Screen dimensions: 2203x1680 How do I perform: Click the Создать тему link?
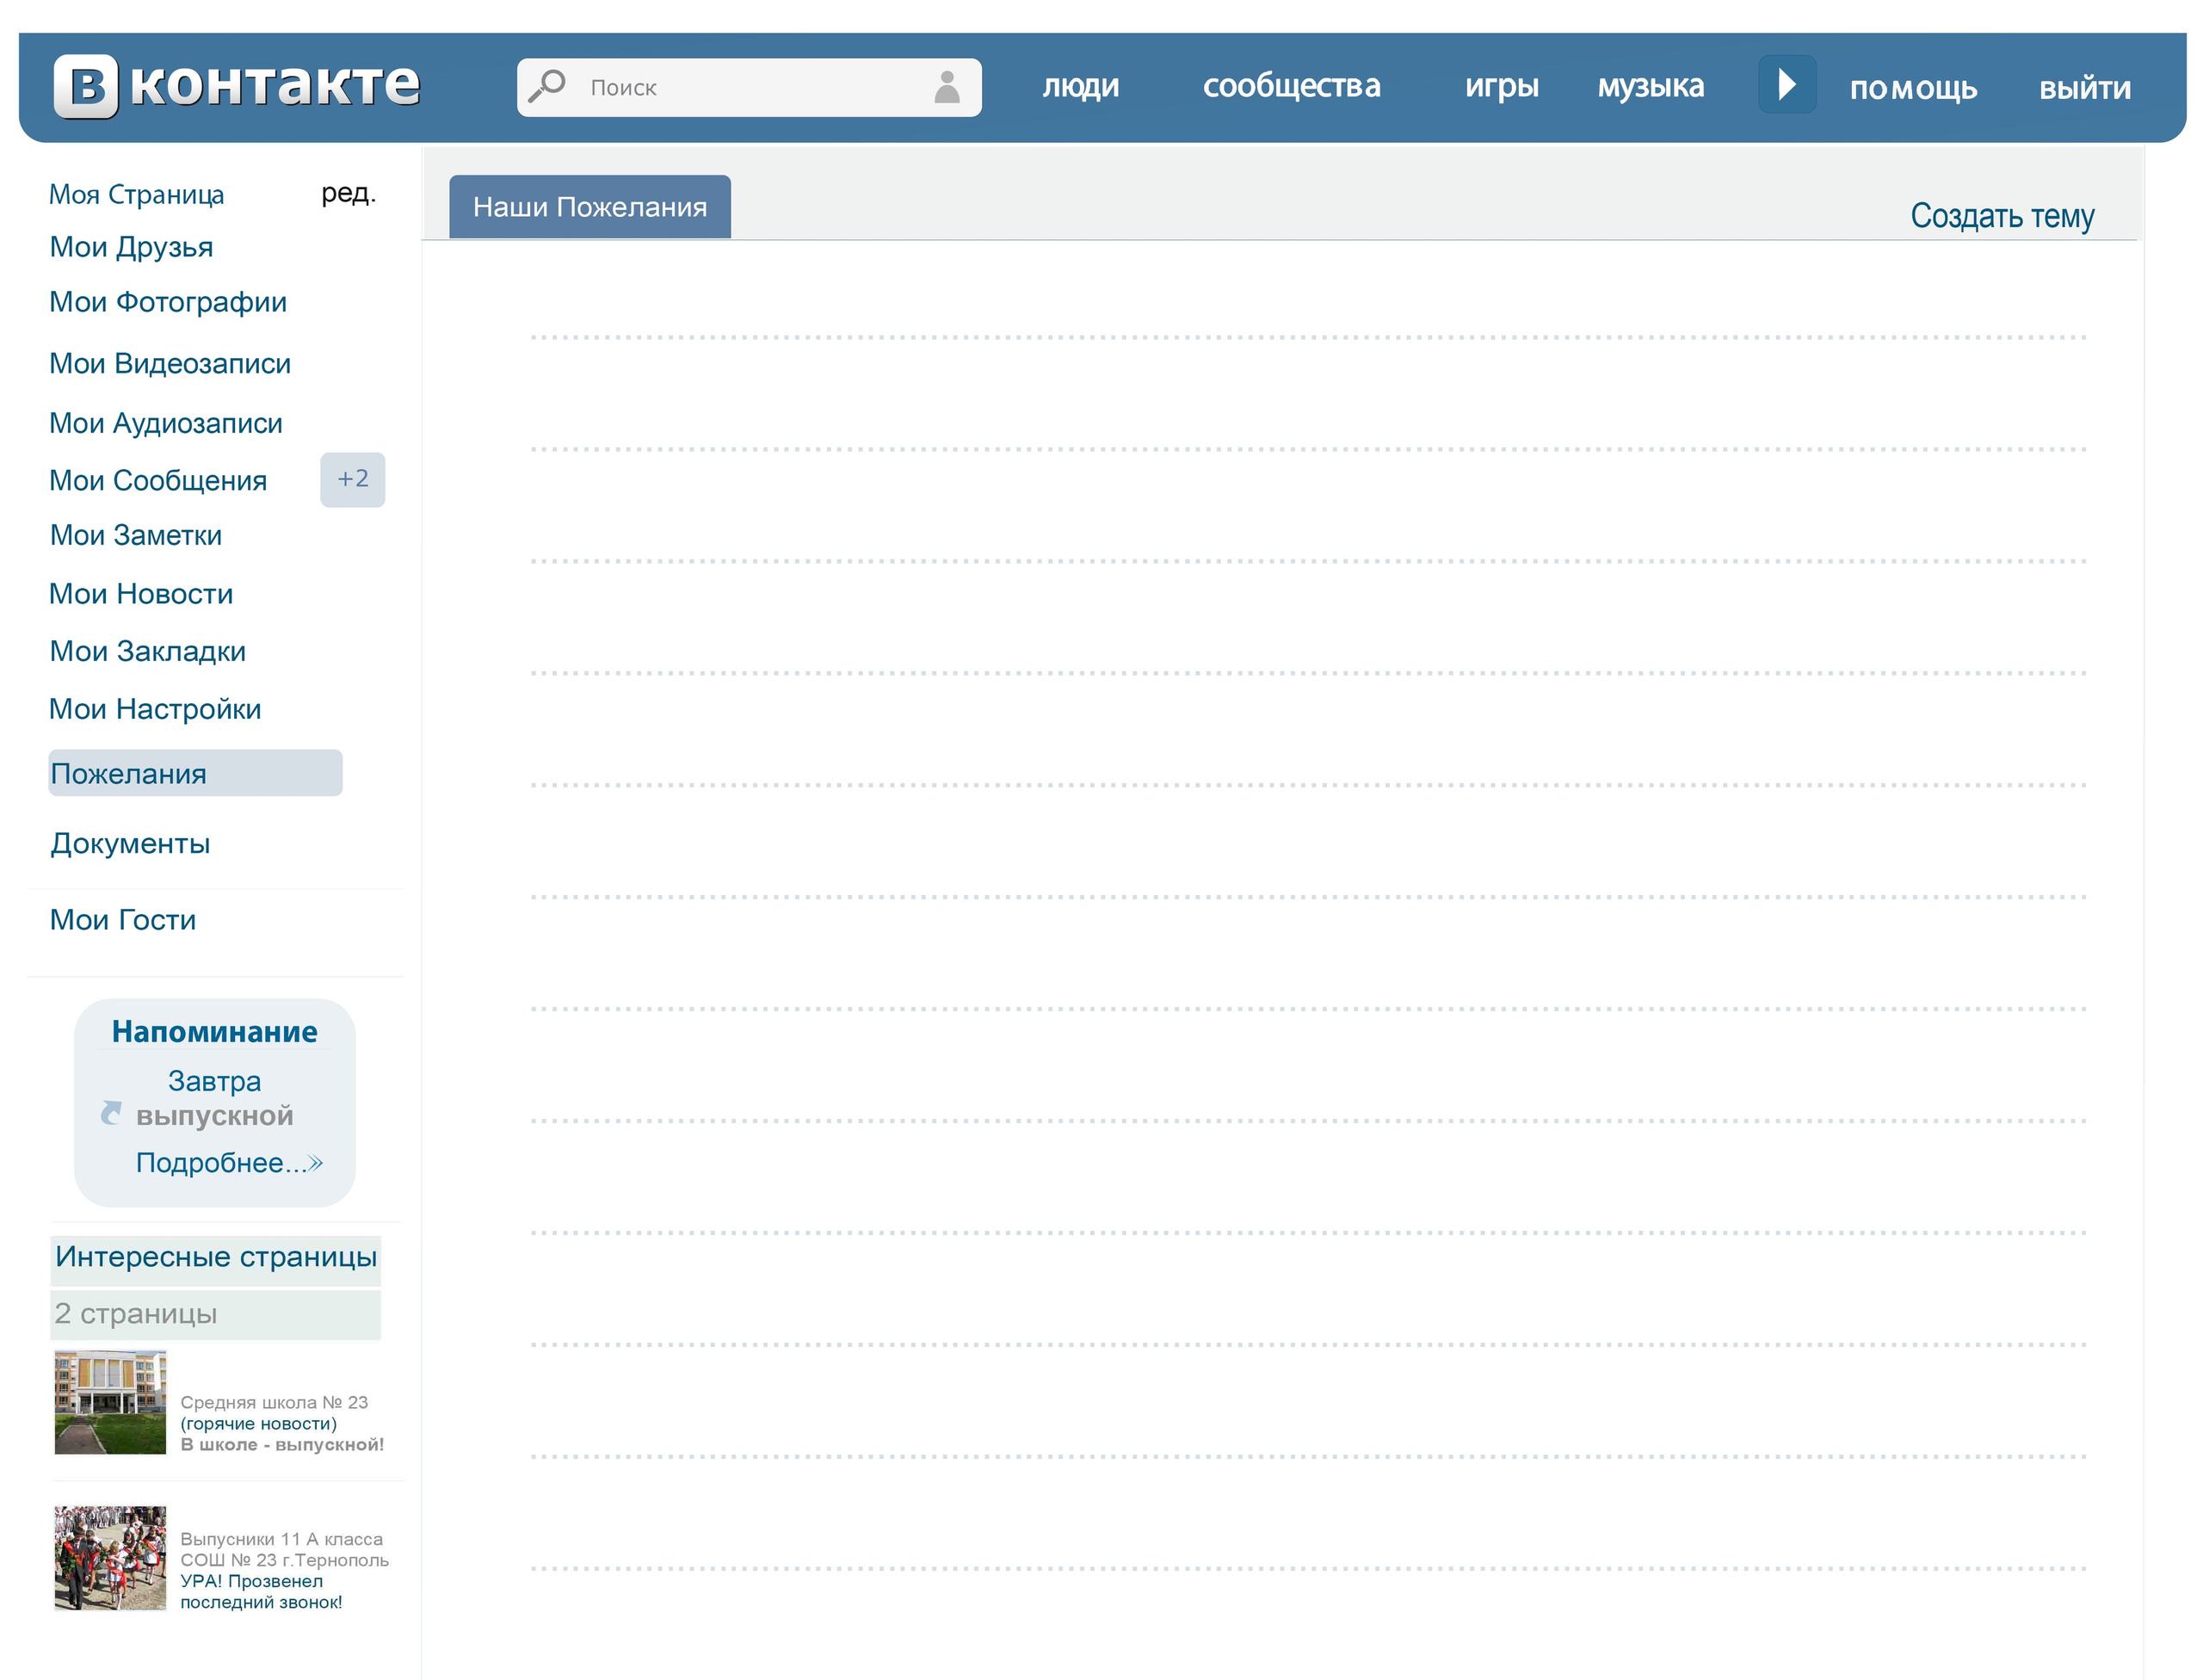tap(2000, 216)
